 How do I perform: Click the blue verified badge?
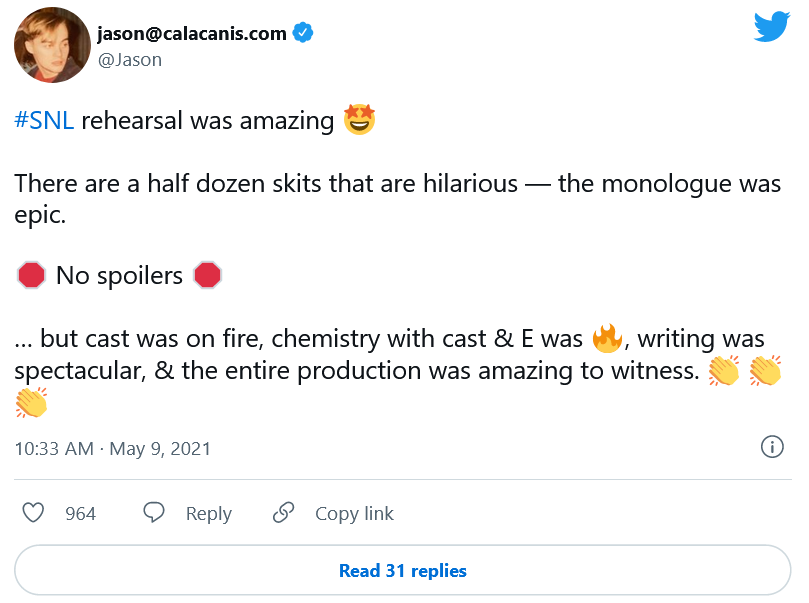coord(303,33)
